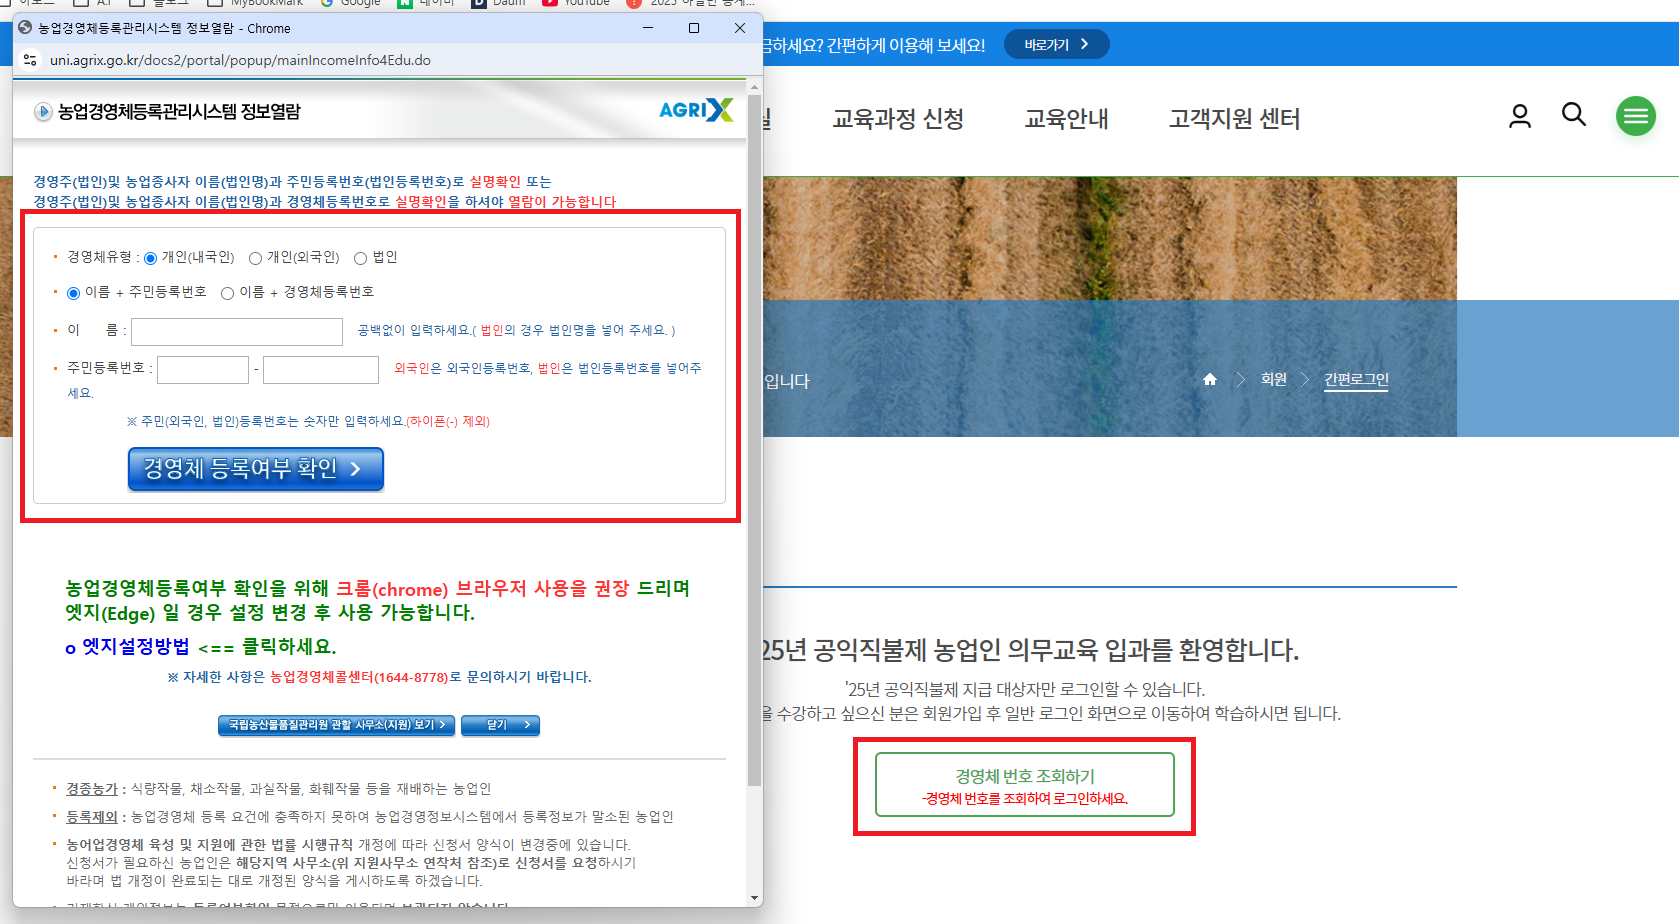The width and height of the screenshot is (1679, 924).
Task: Open the user login icon in the site header
Action: tap(1519, 116)
